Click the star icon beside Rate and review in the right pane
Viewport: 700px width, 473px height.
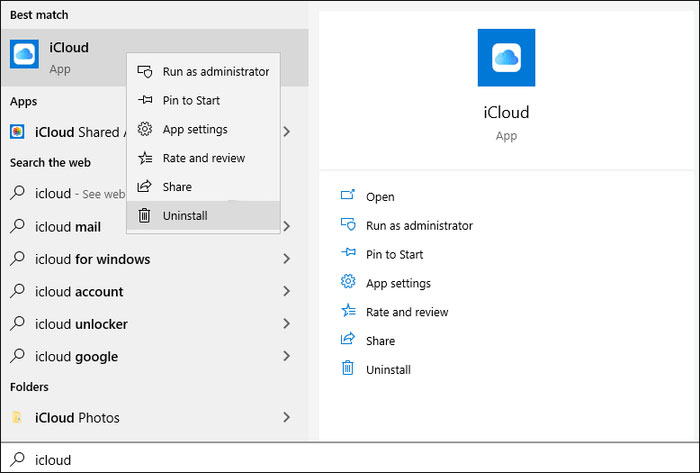click(x=348, y=310)
